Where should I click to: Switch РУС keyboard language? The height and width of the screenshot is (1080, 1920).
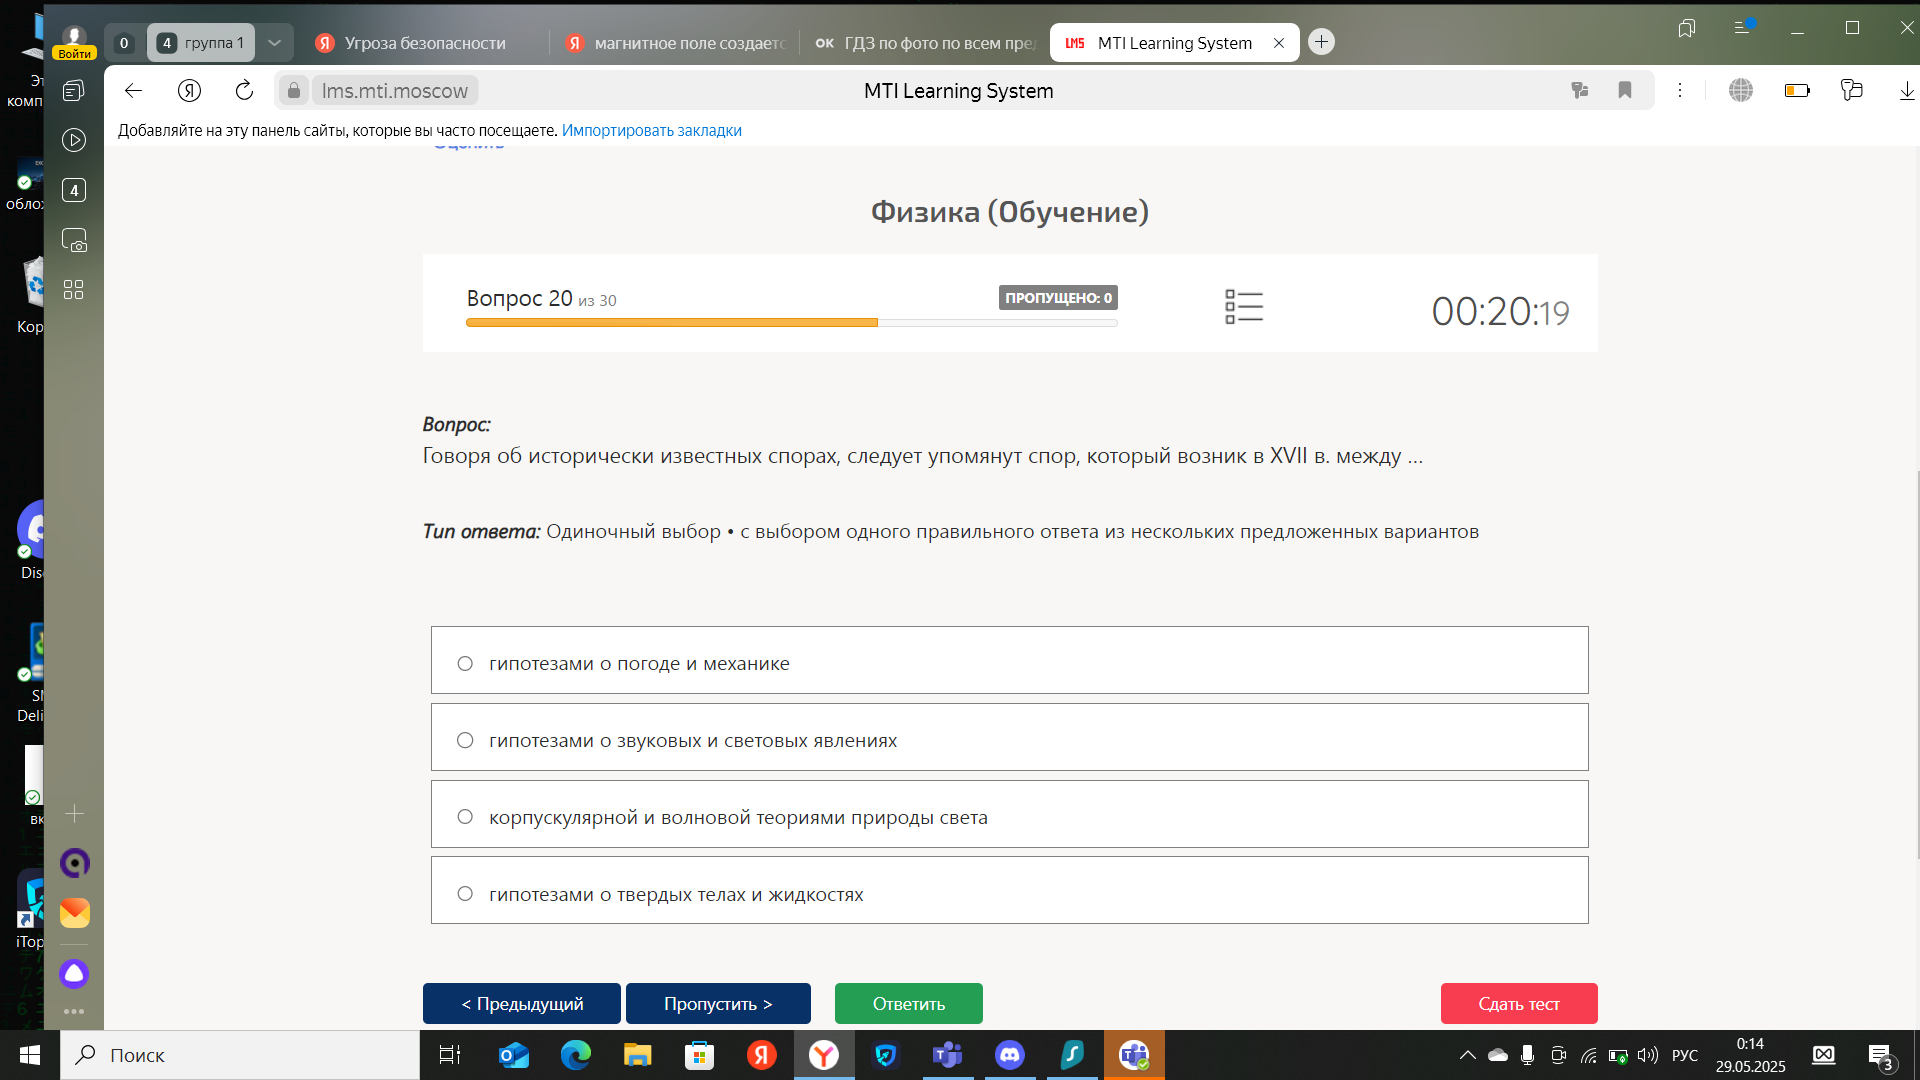(1685, 1055)
